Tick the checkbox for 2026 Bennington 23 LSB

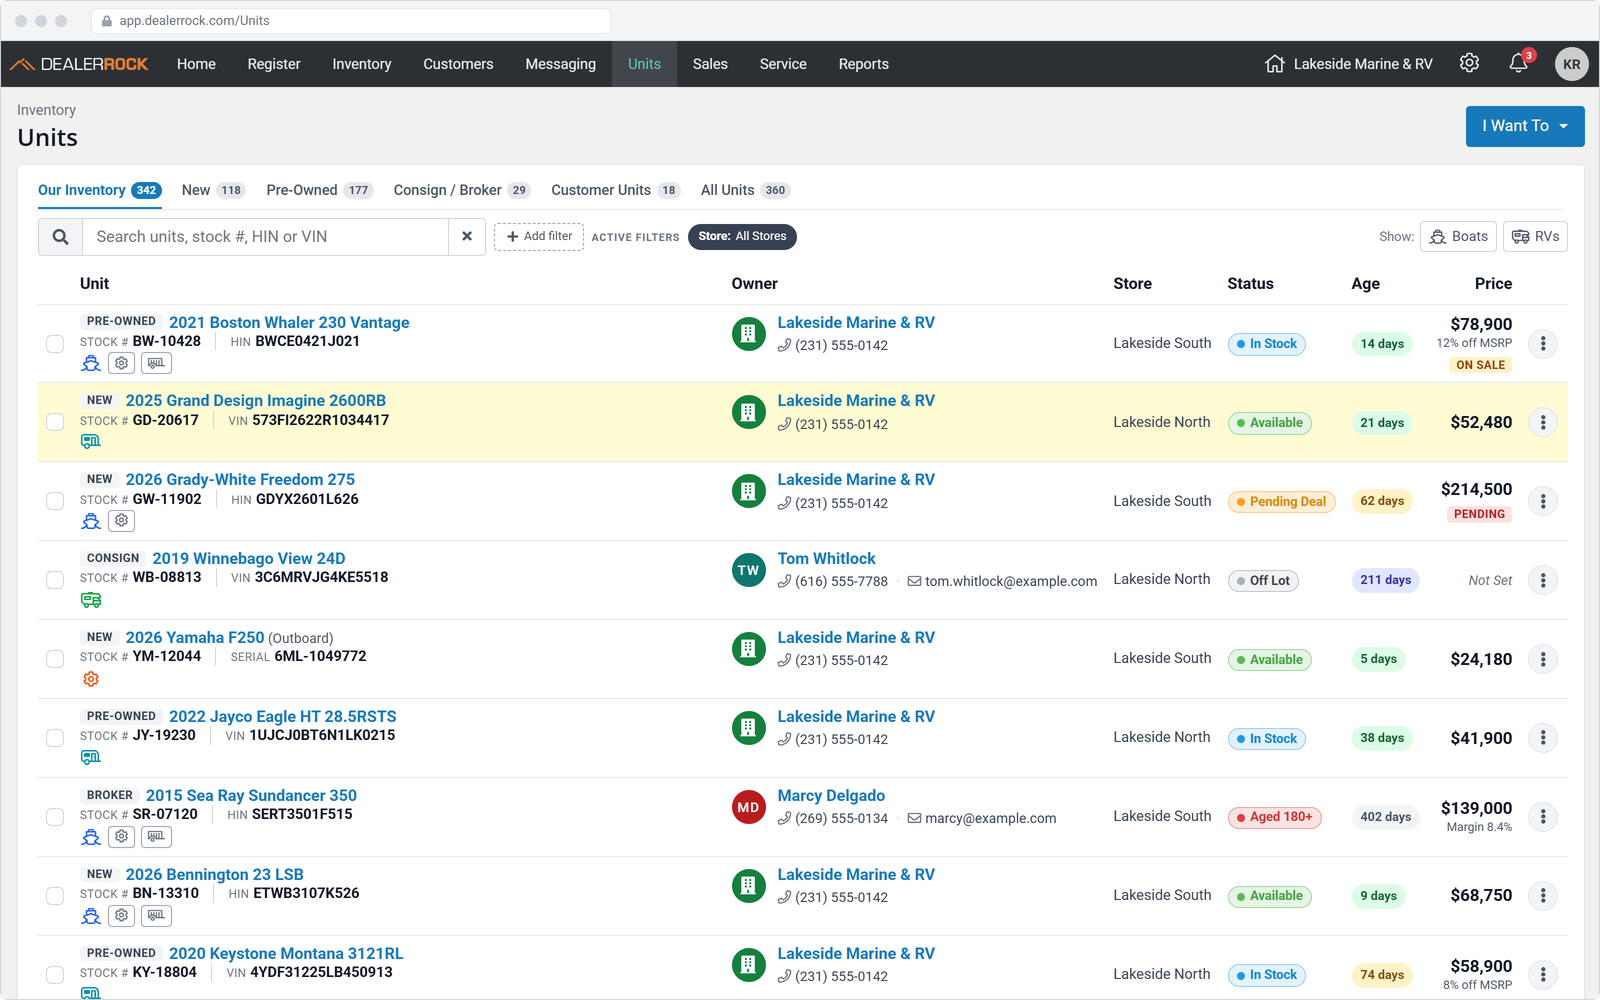pos(55,896)
